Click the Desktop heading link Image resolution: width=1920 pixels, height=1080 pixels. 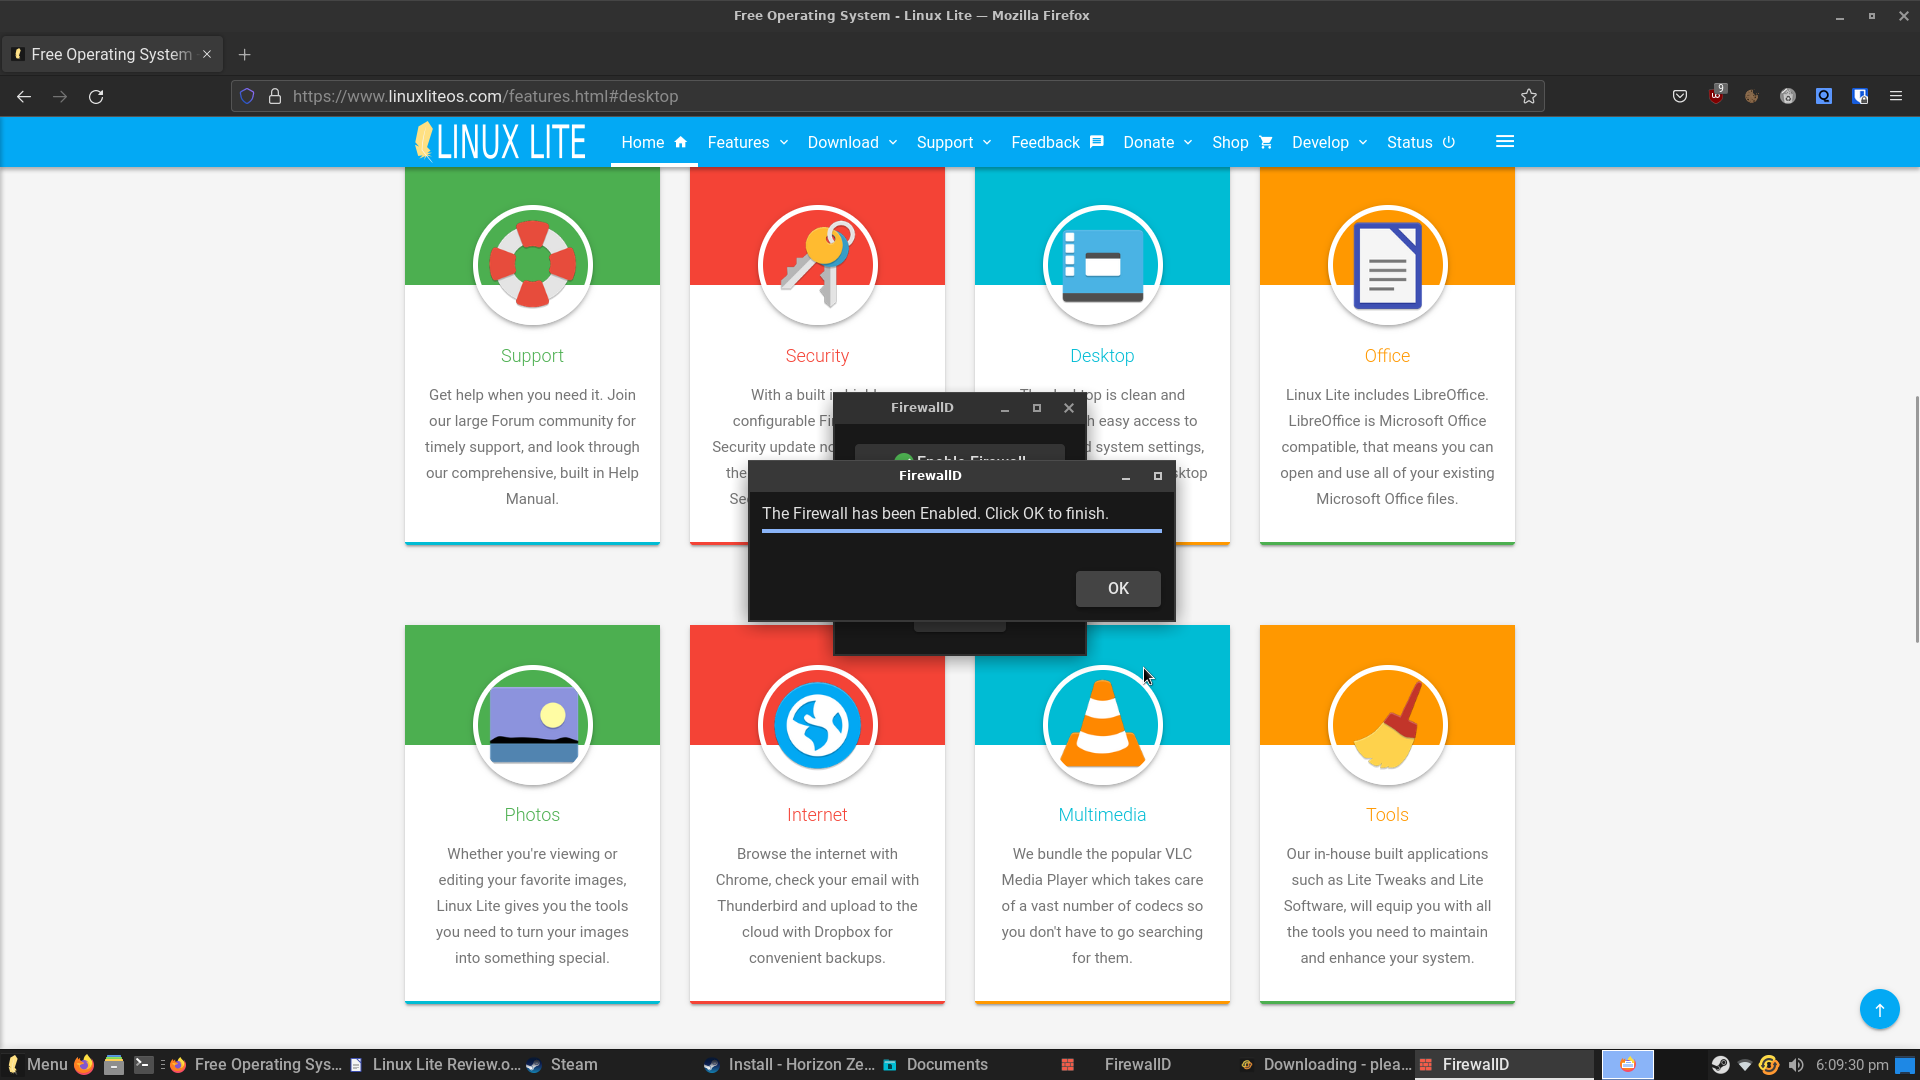[1102, 356]
